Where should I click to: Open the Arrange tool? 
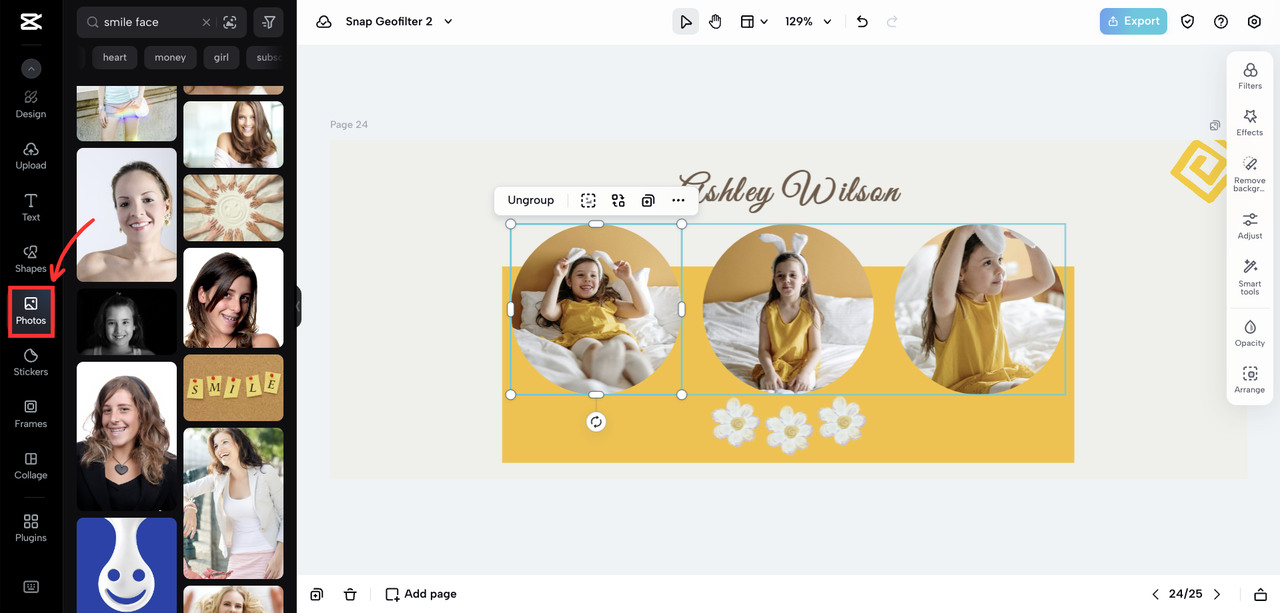[x=1250, y=380]
